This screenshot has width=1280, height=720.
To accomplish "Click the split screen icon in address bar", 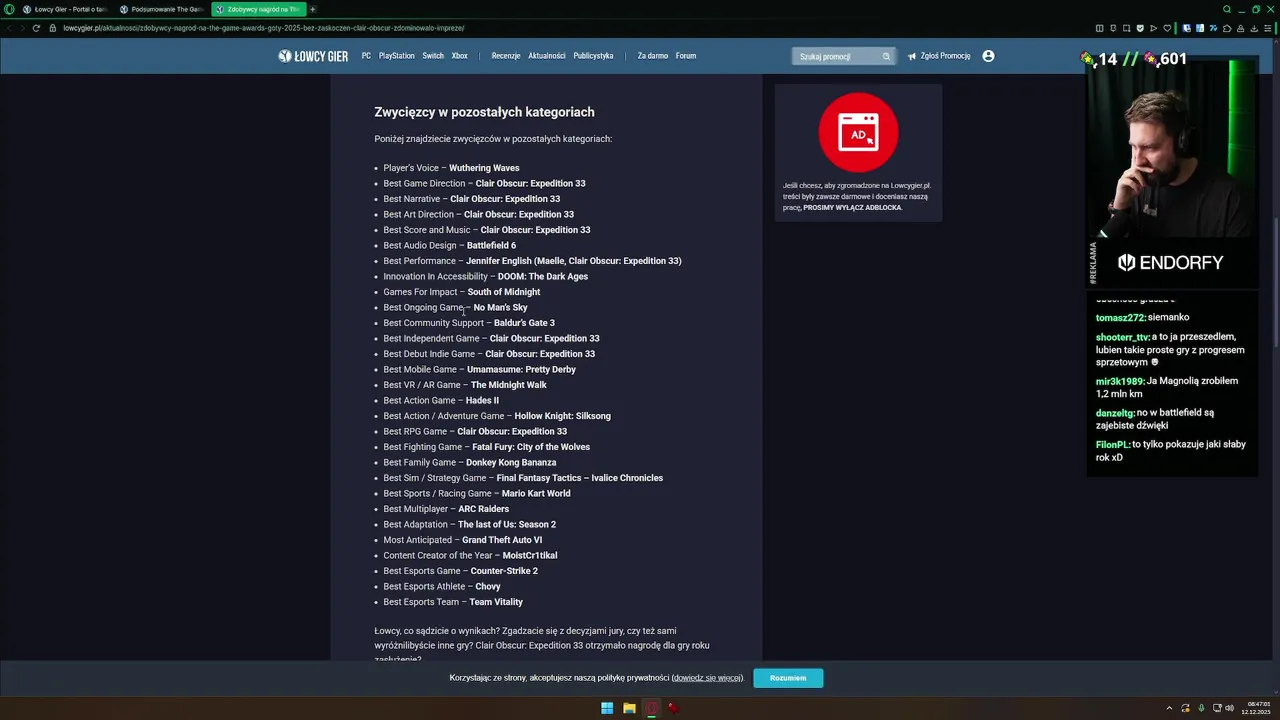I will point(1100,28).
